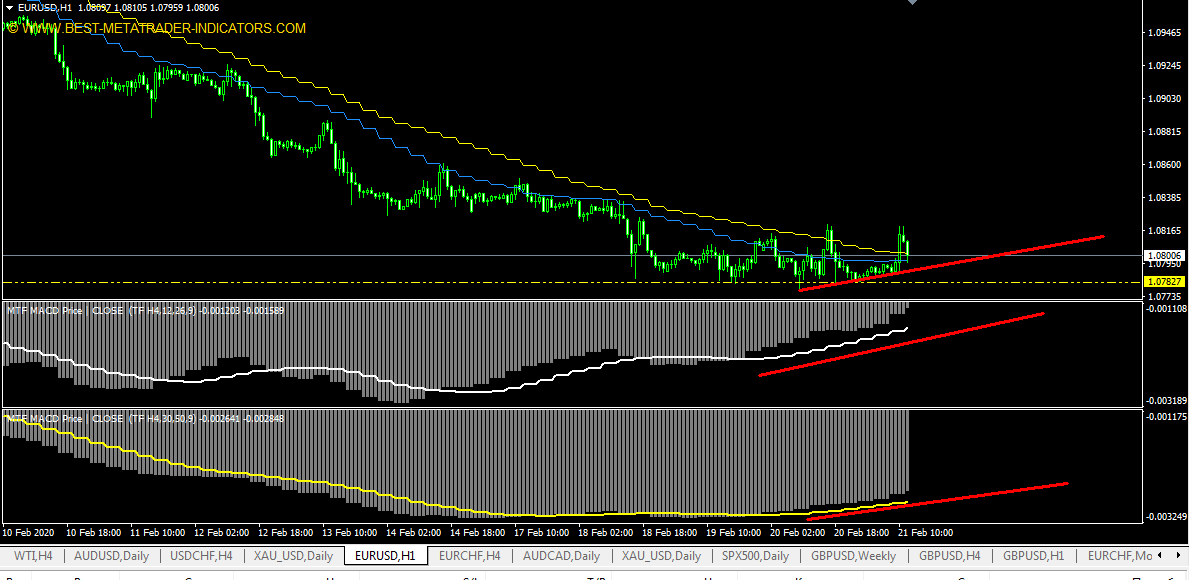Click the yellow 1.07827 price level label
The width and height of the screenshot is (1189, 580).
pos(1163,283)
